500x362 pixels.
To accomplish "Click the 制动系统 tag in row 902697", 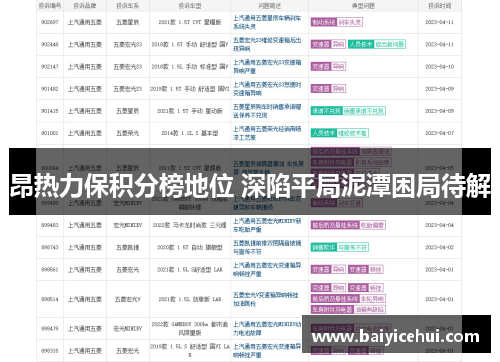I will pos(323,22).
